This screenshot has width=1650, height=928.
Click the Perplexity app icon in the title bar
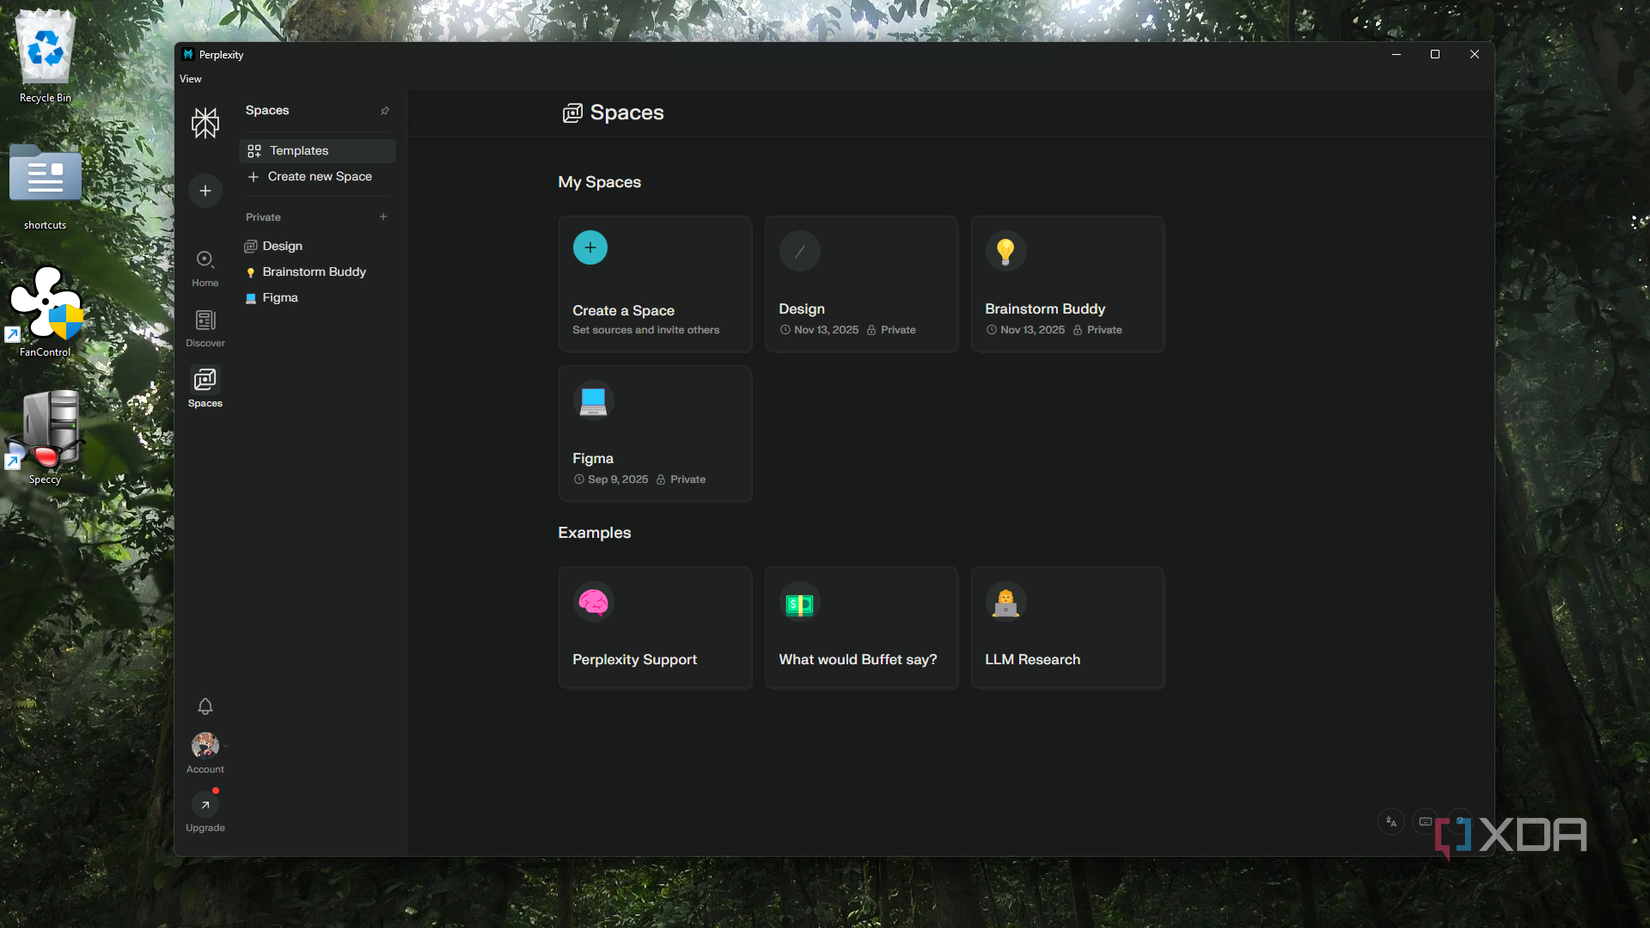188,54
